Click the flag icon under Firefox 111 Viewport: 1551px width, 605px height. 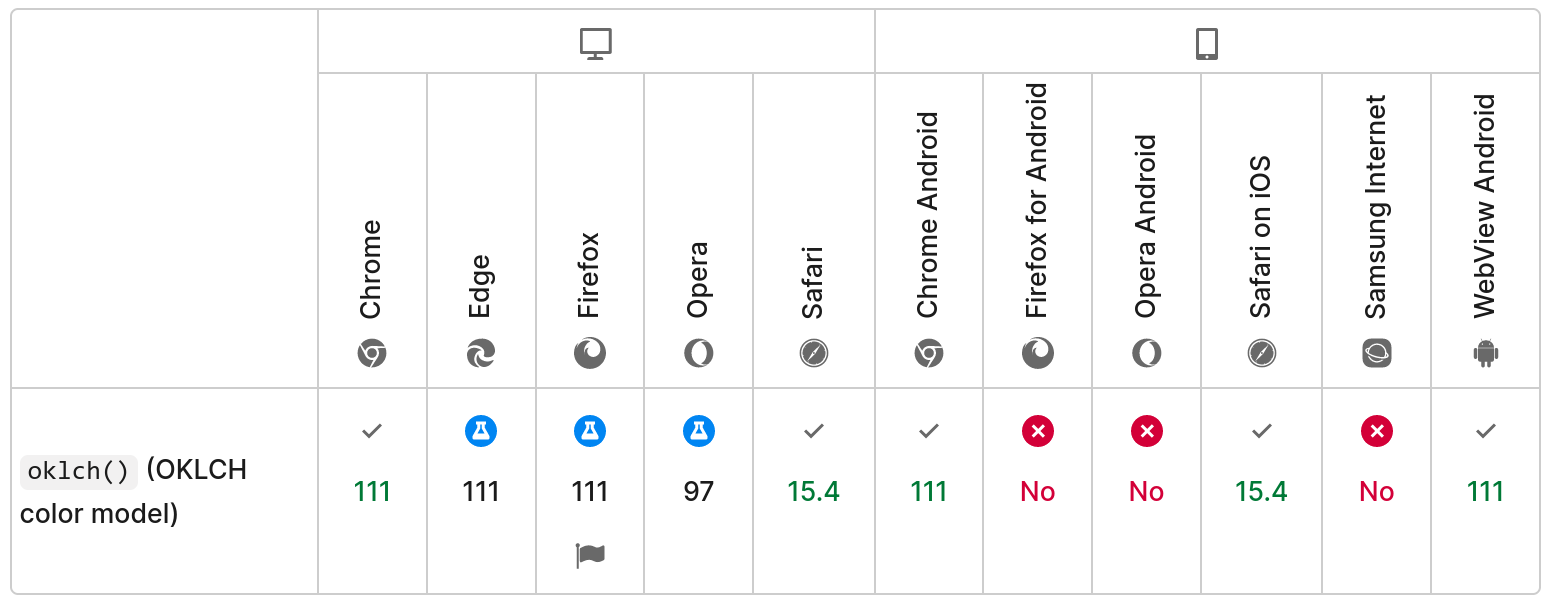[590, 555]
